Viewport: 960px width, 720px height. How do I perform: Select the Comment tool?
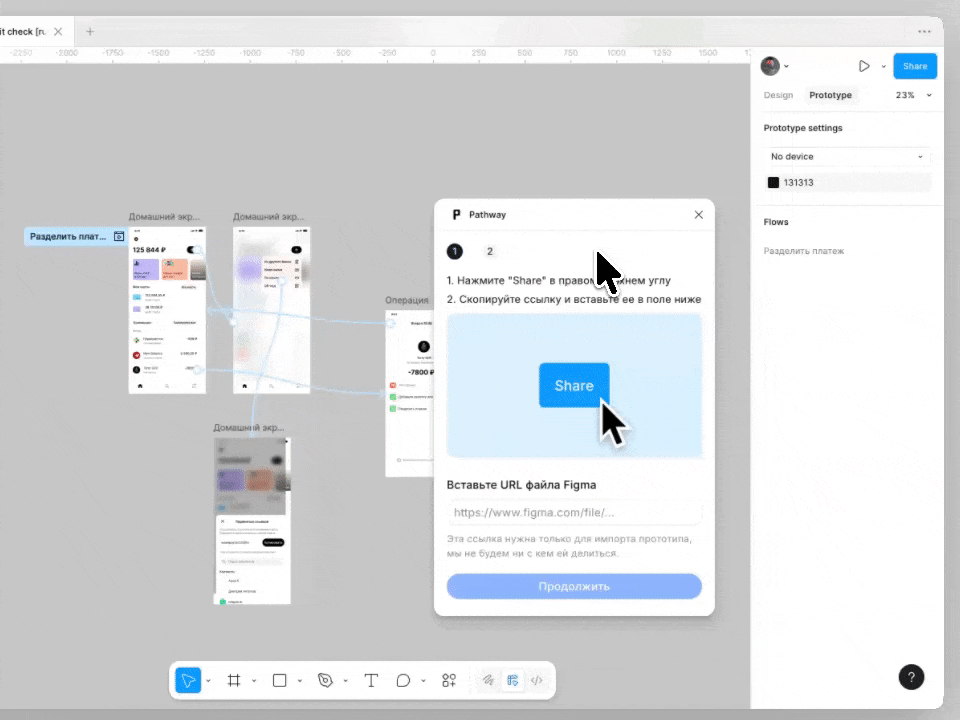tap(403, 681)
